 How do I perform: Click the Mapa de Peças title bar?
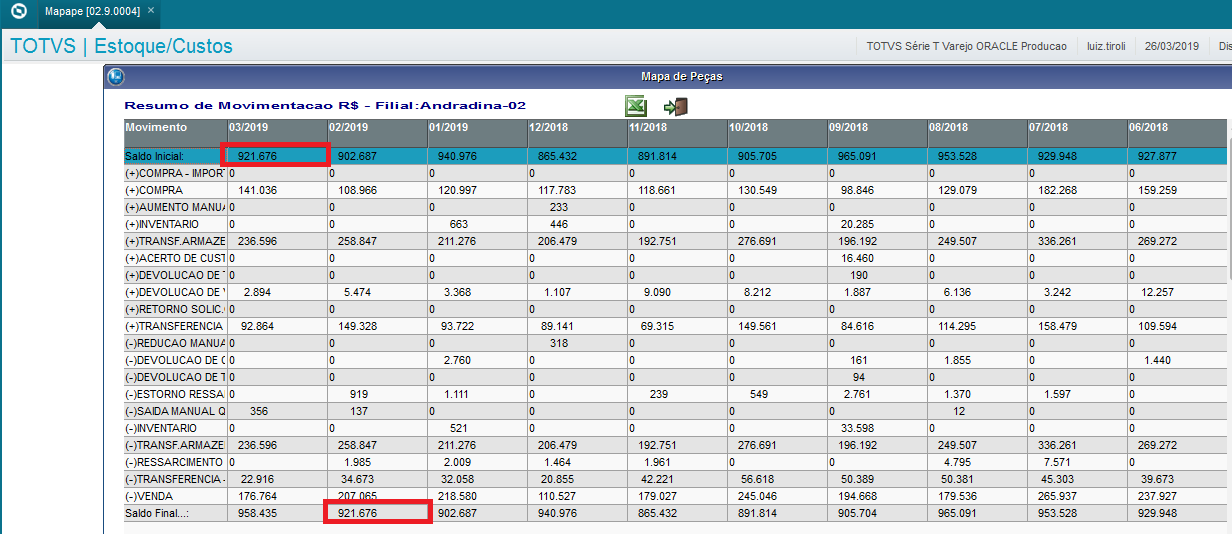(668, 76)
